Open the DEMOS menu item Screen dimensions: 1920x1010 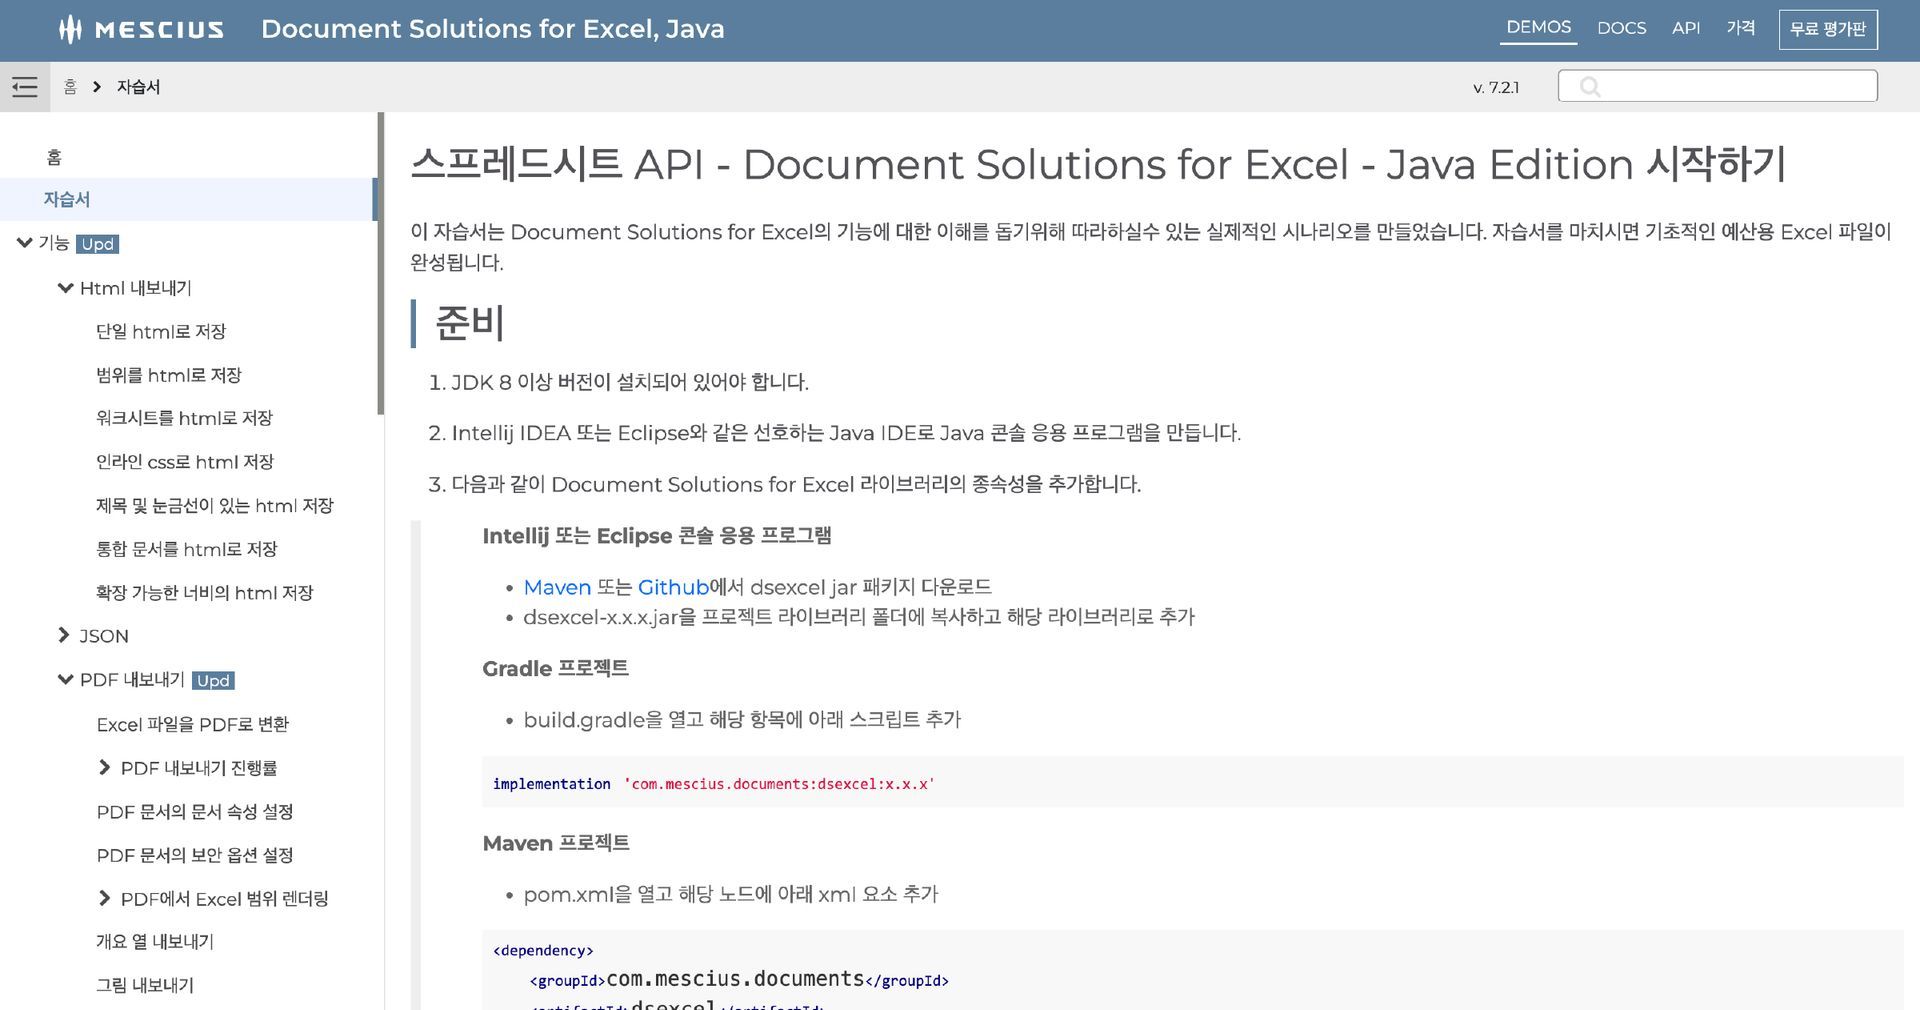point(1538,28)
